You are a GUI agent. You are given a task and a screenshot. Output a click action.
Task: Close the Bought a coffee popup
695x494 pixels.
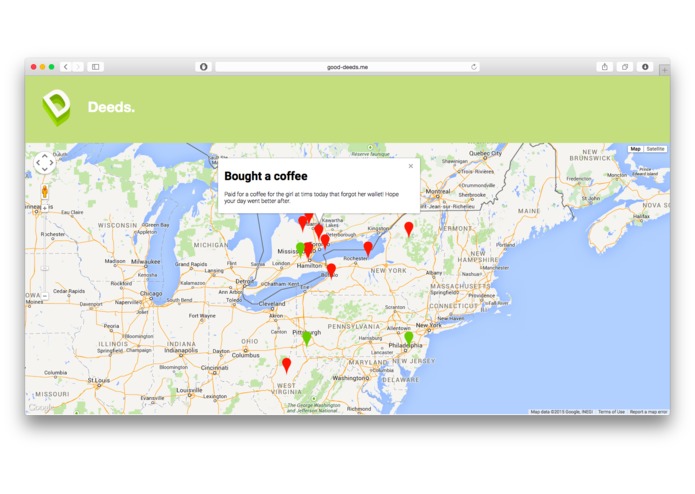(x=411, y=166)
